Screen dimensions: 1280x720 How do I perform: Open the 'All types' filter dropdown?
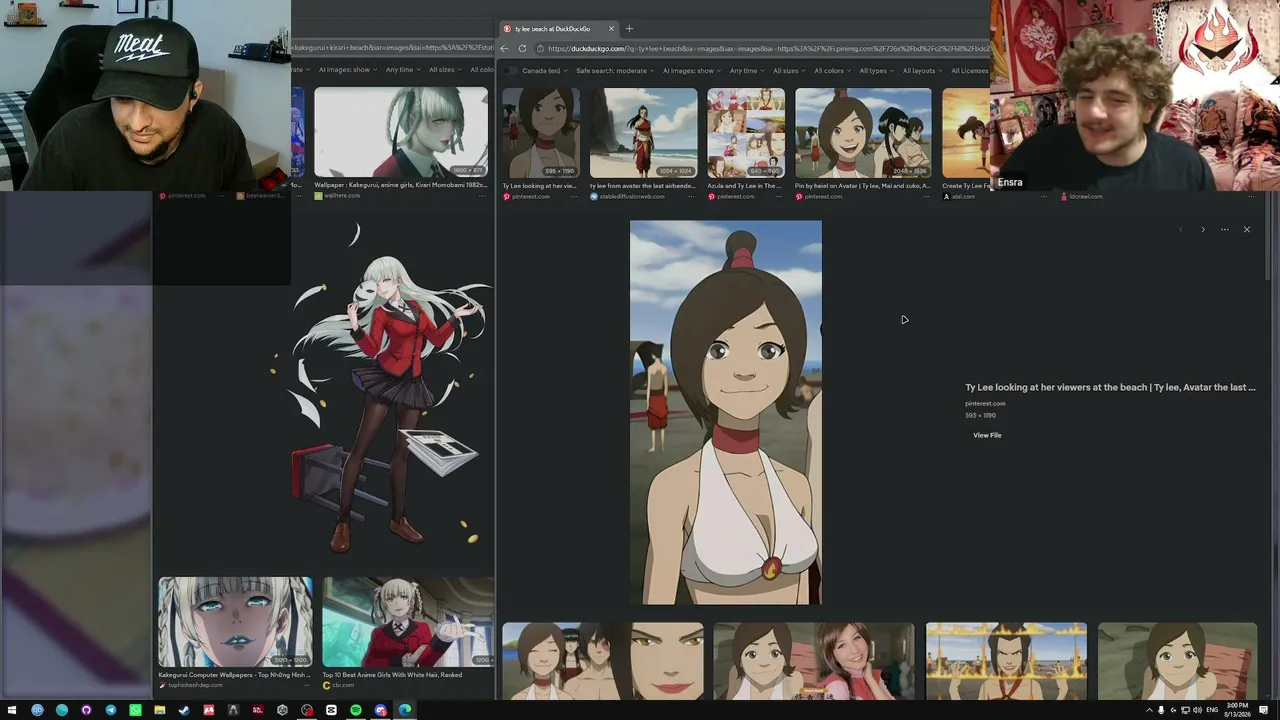pyautogui.click(x=877, y=71)
